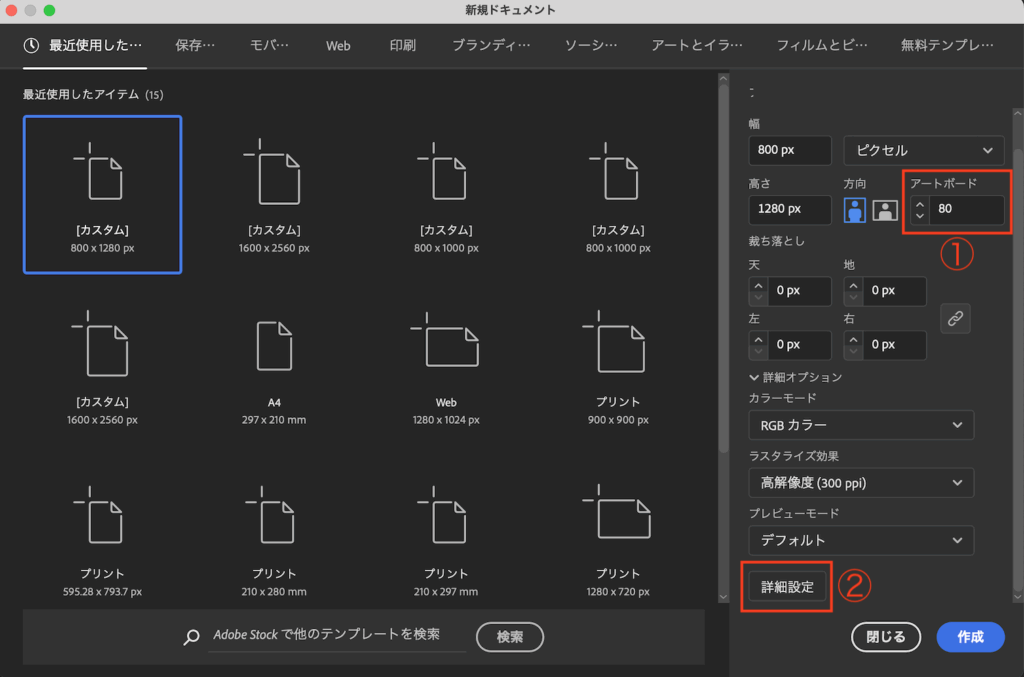This screenshot has width=1024, height=677.
Task: Open 詳細設定 settings button
Action: tap(788, 587)
